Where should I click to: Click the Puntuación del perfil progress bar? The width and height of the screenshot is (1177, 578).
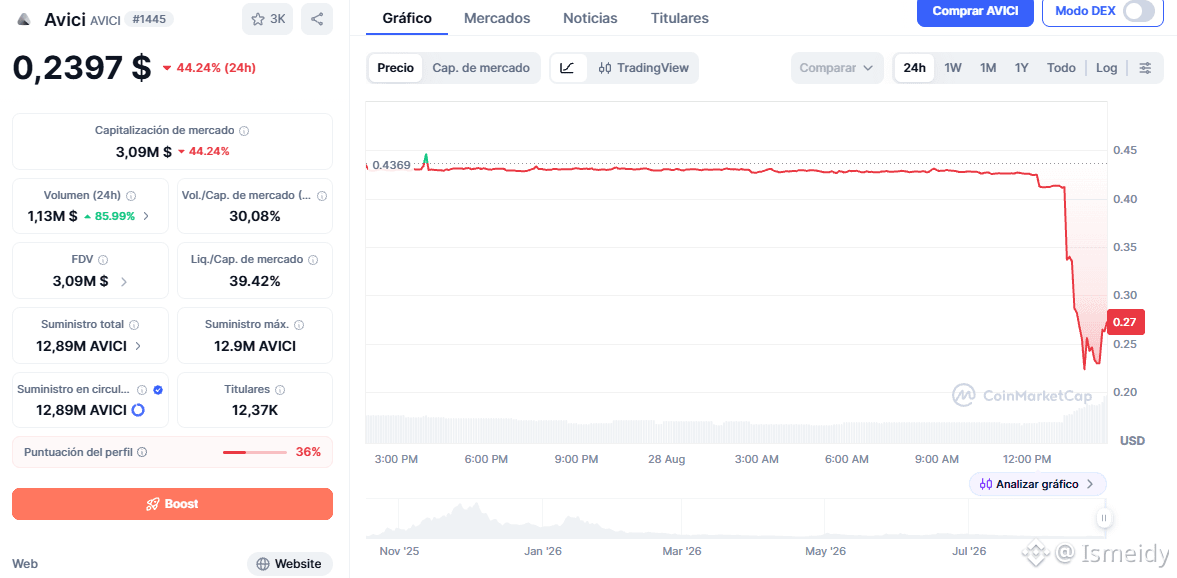click(255, 453)
